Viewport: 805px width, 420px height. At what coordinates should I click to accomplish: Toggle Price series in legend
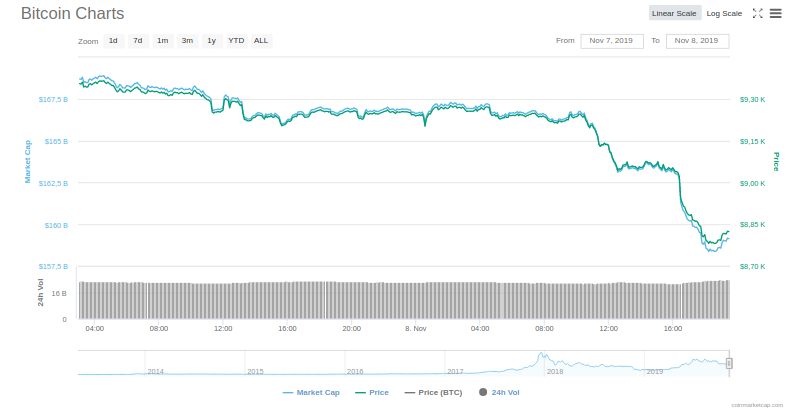click(372, 392)
